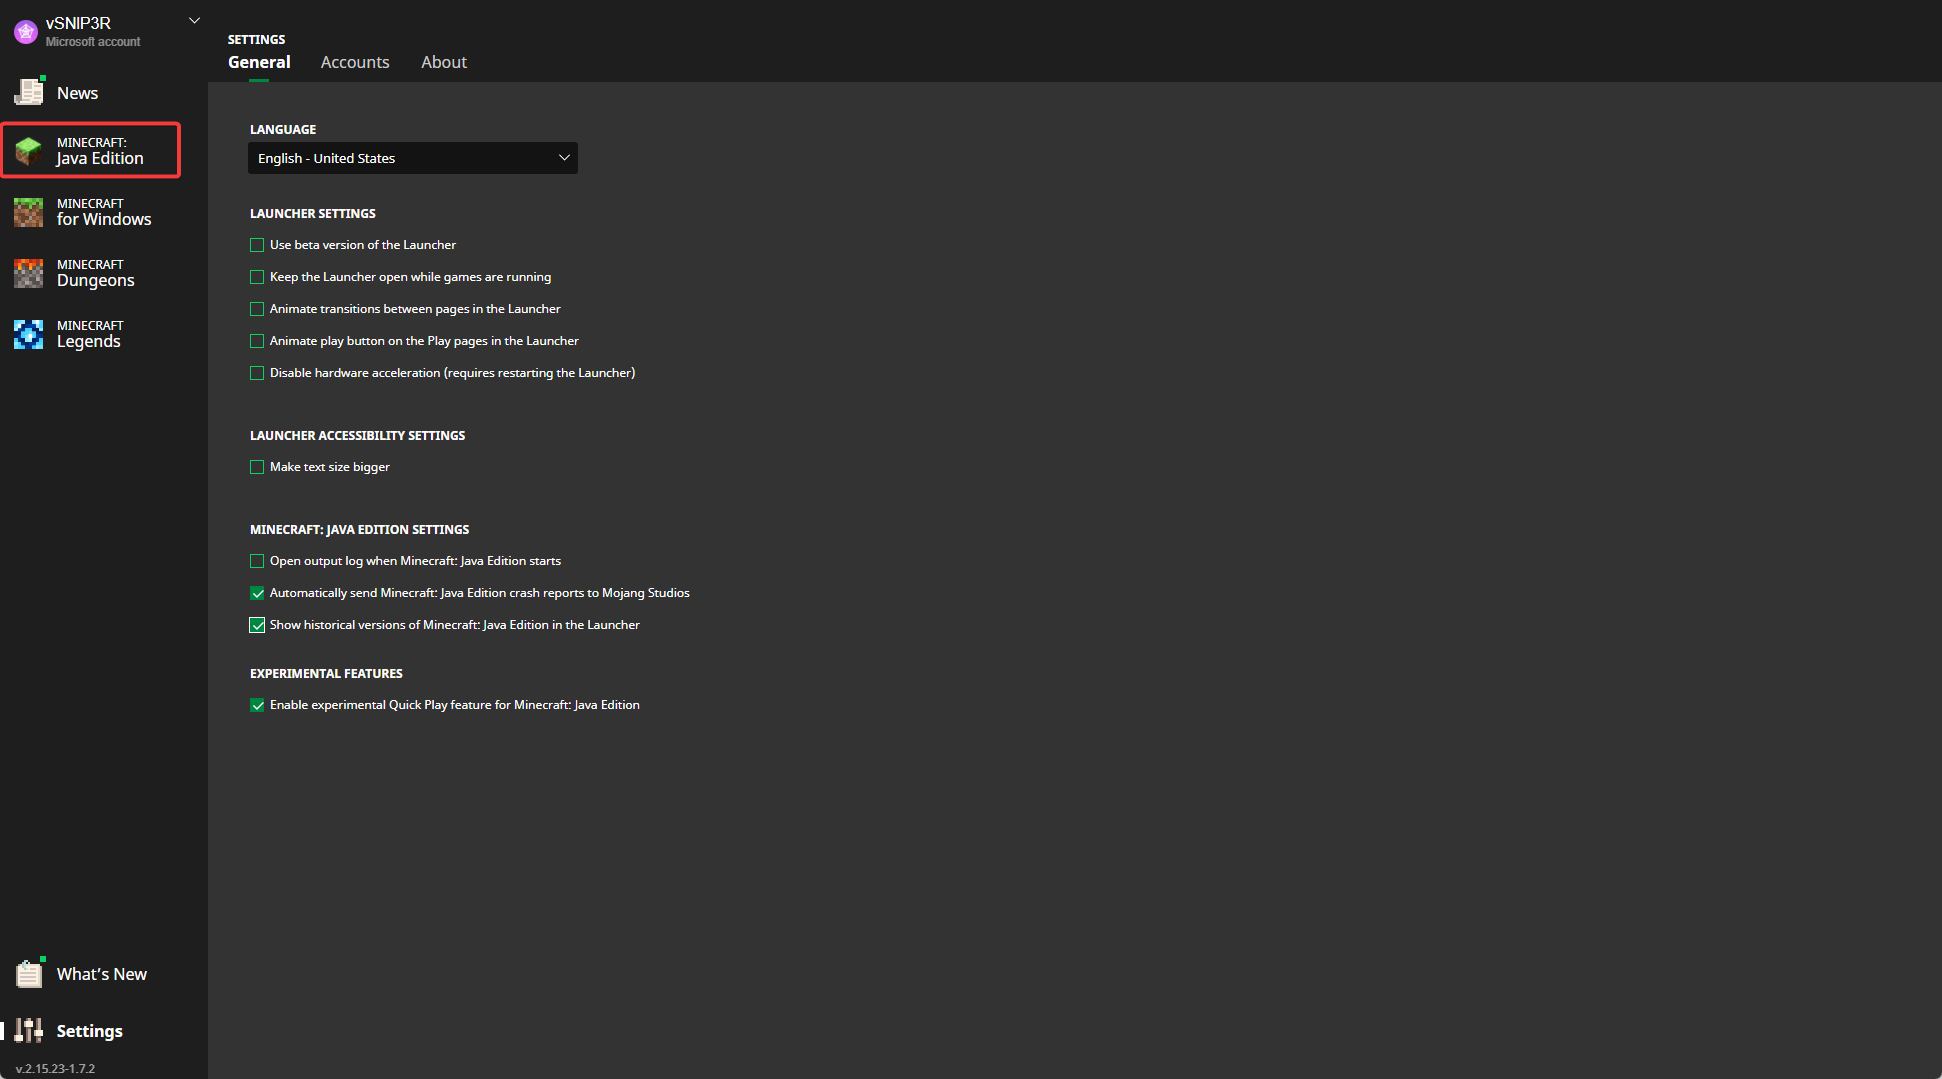Enable beta version of the Launcher
The height and width of the screenshot is (1079, 1942).
257,245
